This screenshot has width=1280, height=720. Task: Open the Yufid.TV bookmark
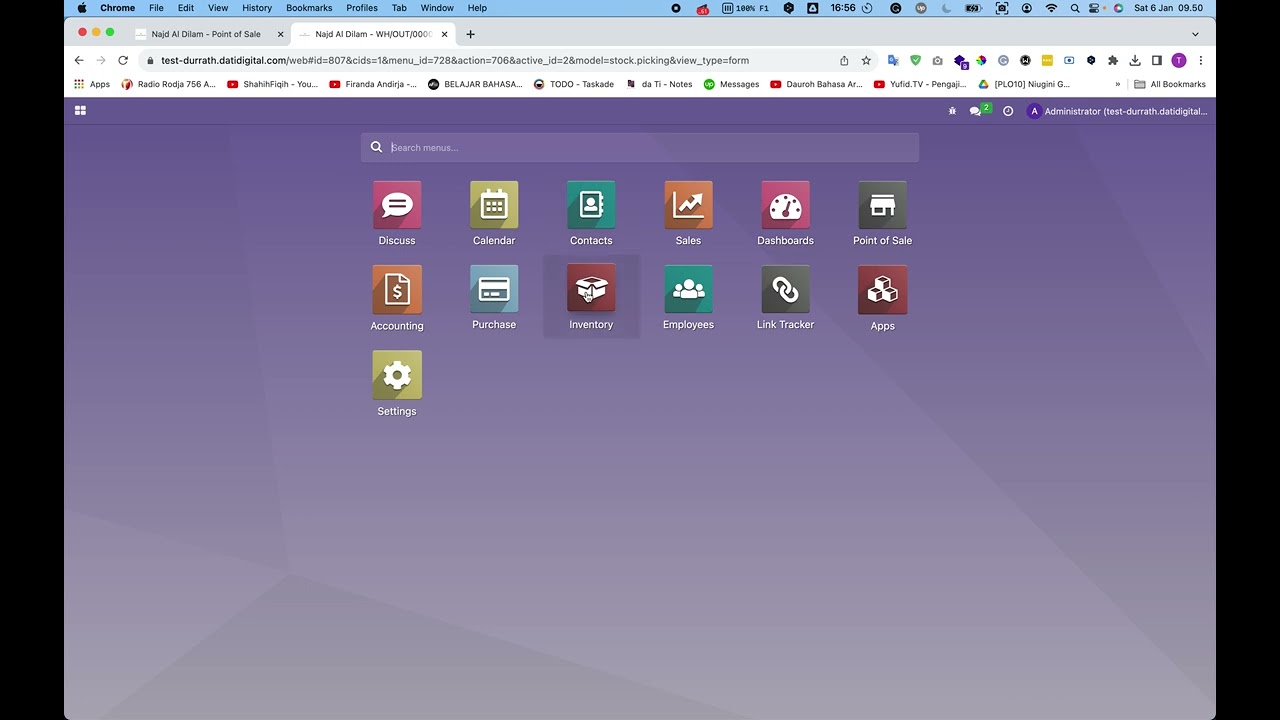pyautogui.click(x=919, y=84)
